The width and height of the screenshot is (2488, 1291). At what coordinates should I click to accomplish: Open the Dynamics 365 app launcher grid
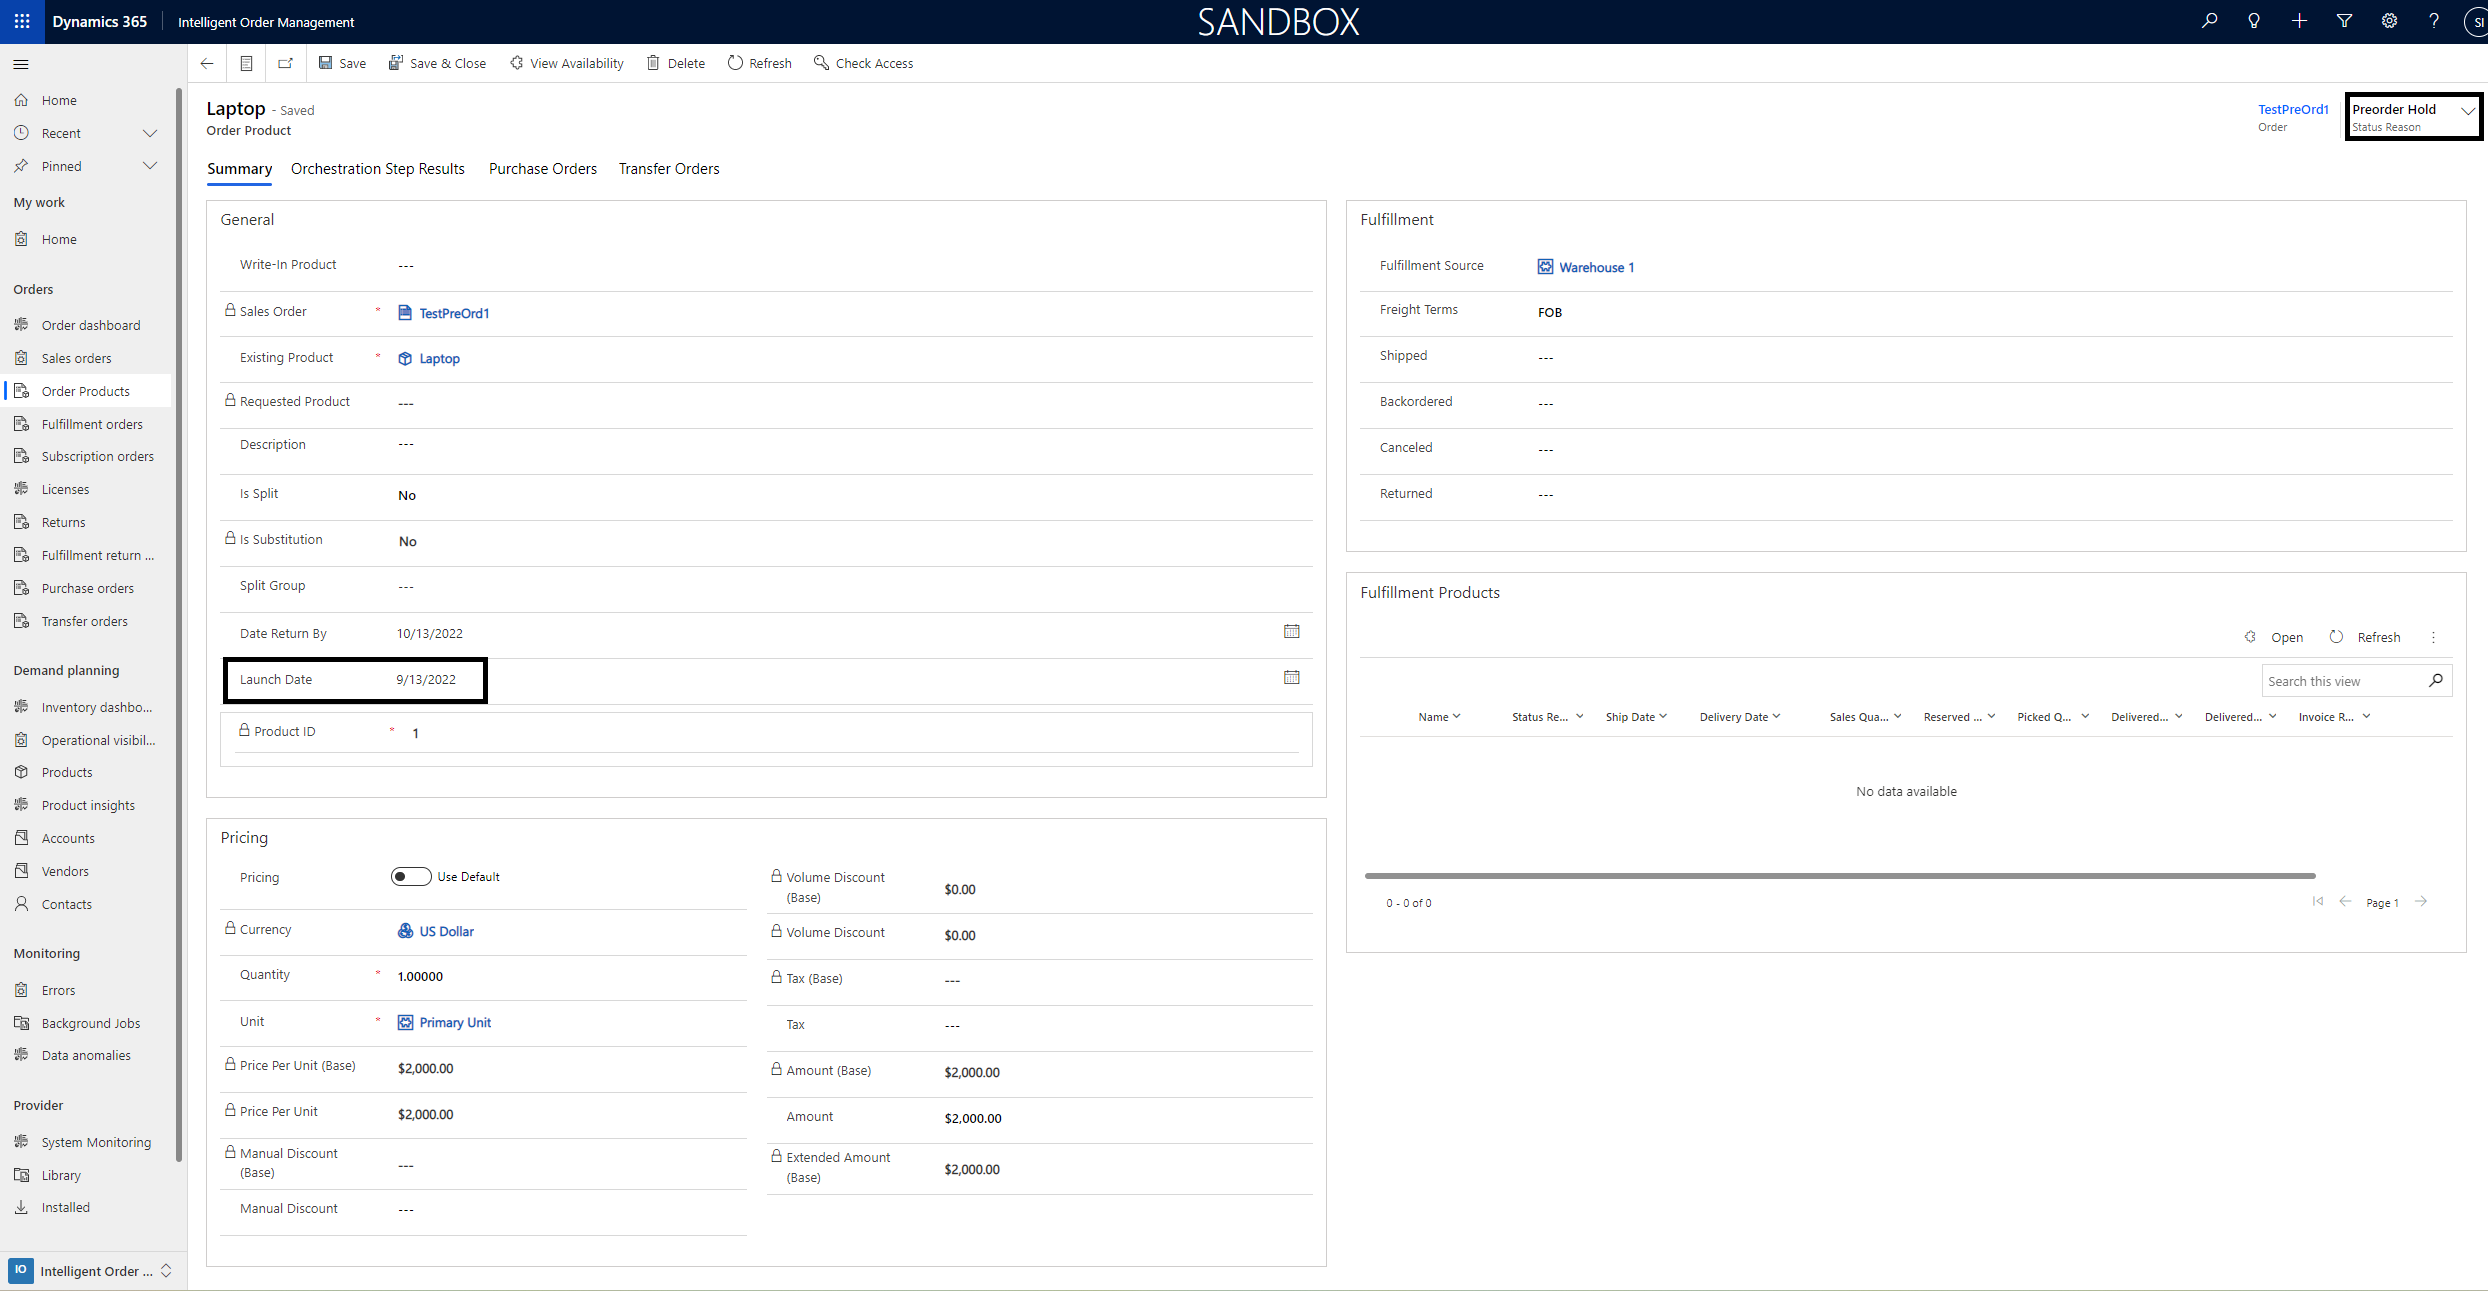[x=22, y=21]
